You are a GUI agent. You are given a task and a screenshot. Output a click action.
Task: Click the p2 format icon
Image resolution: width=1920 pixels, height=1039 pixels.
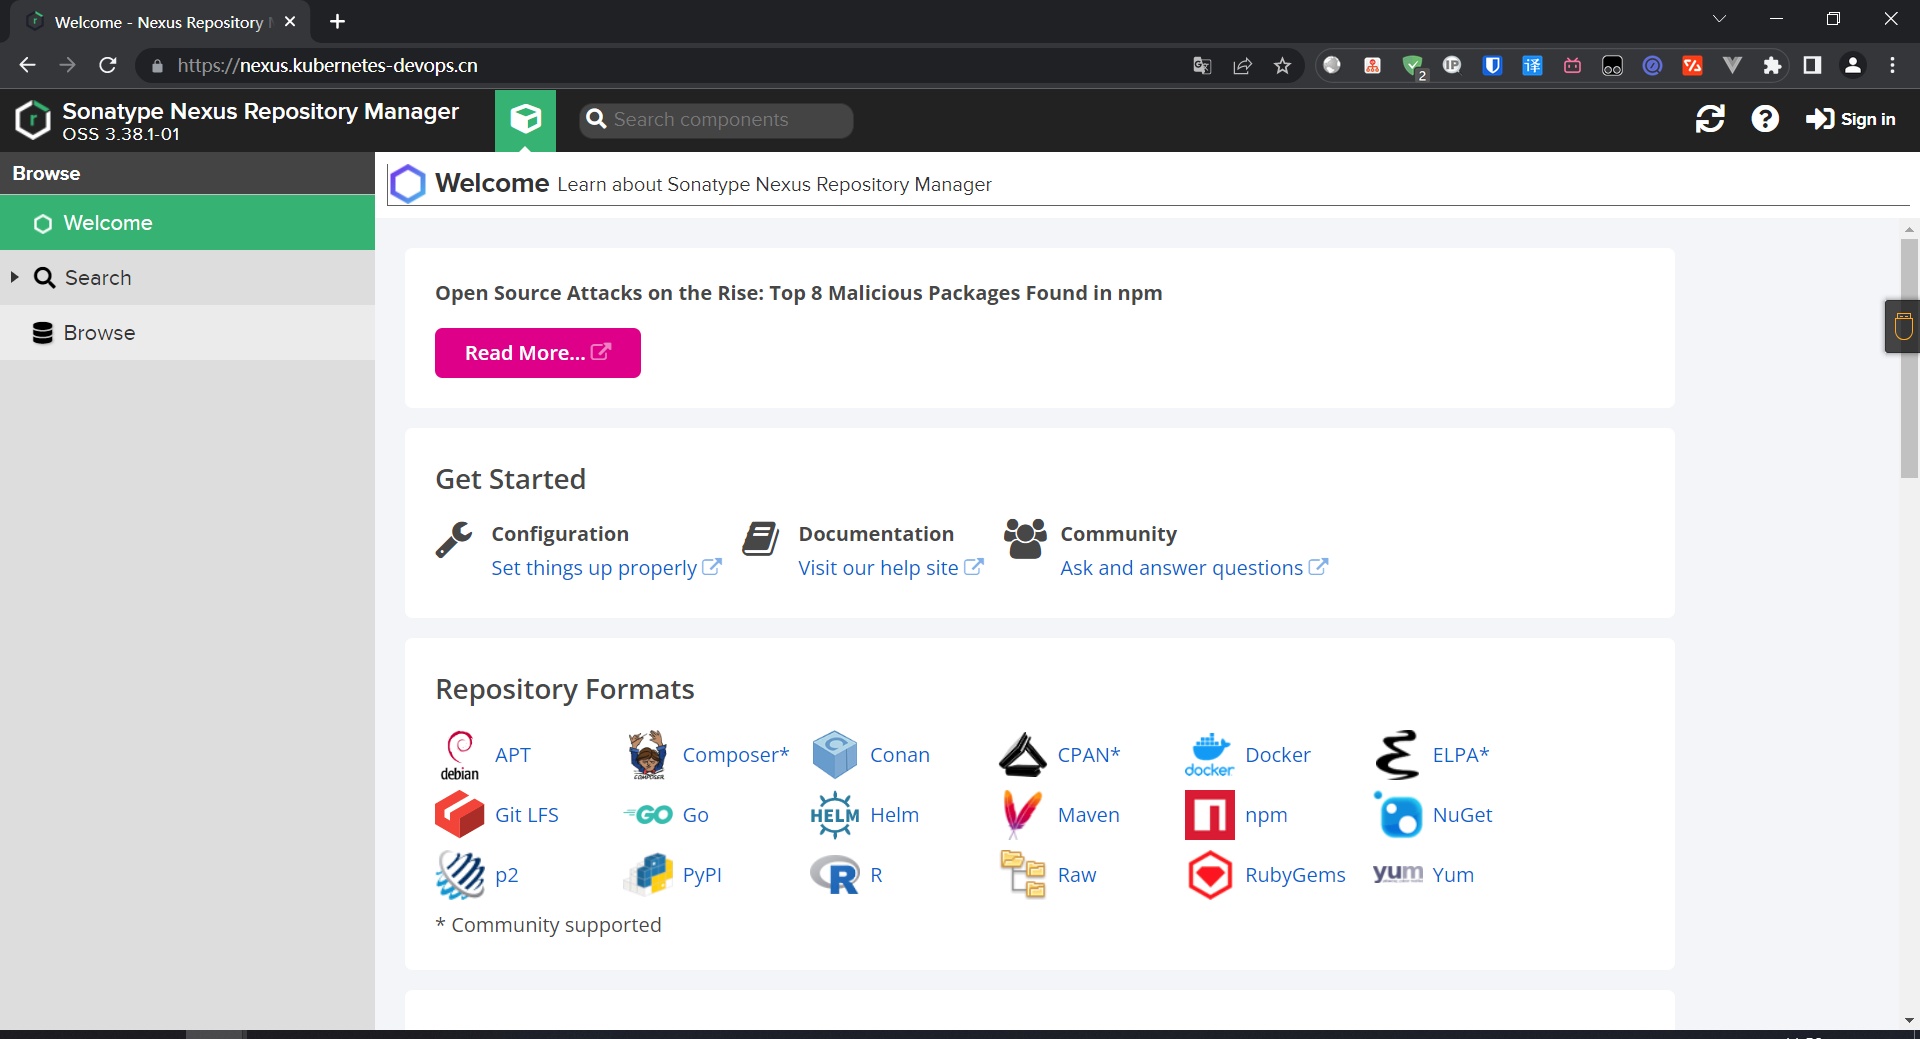(x=460, y=875)
